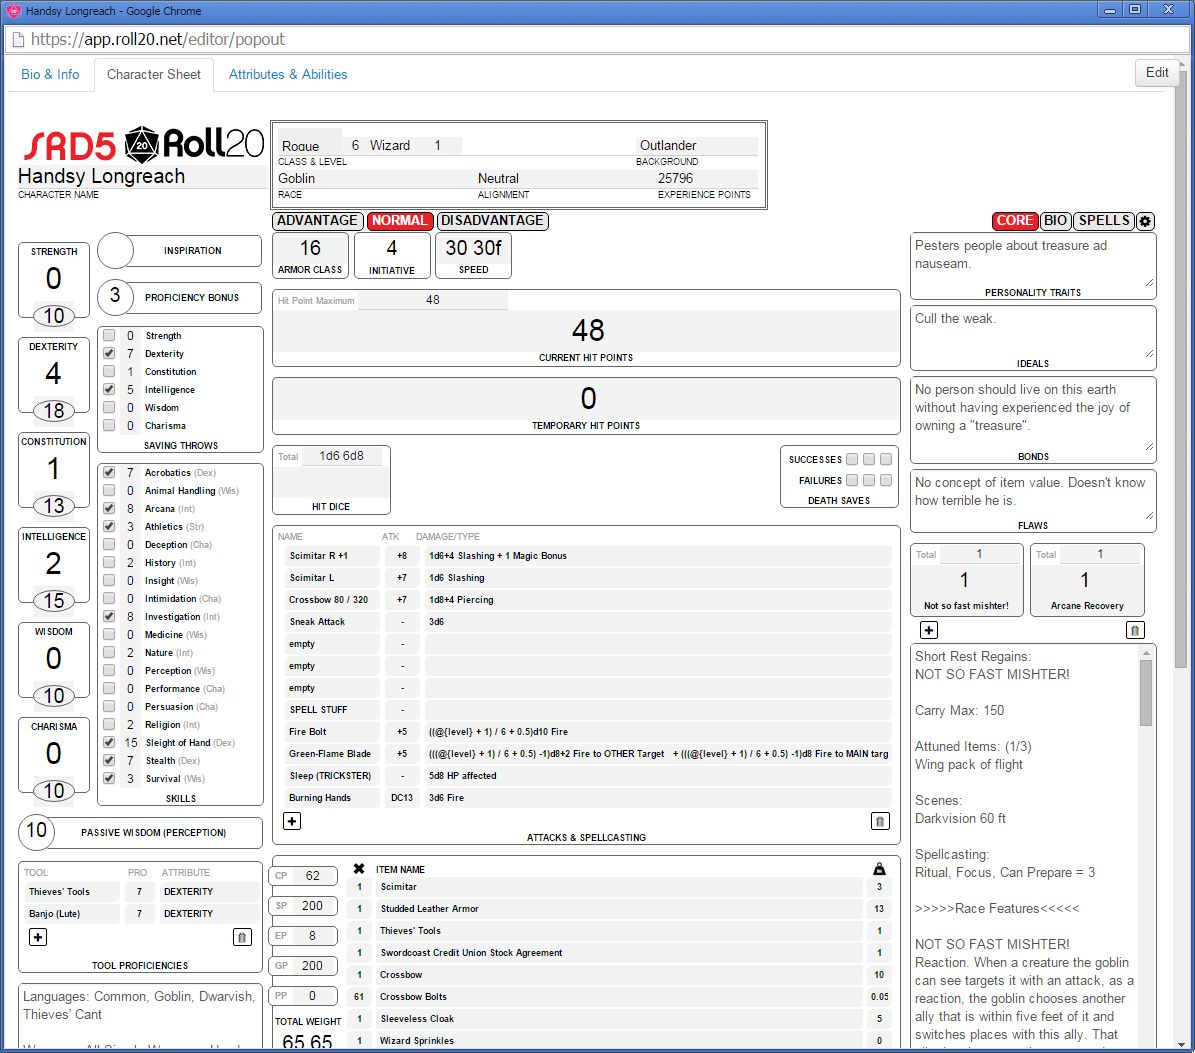Click the inventory weight icon
This screenshot has height=1053, width=1195.
coord(879,869)
